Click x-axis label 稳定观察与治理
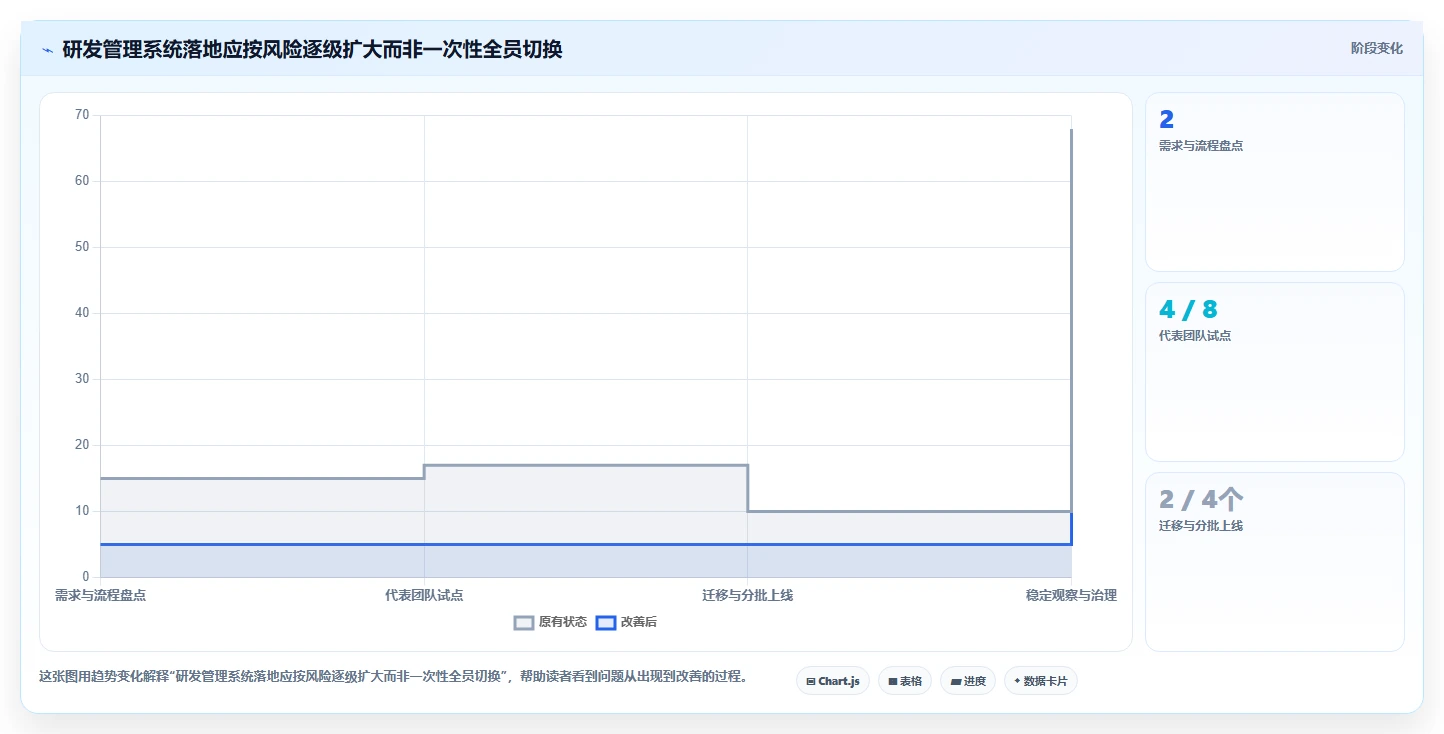The width and height of the screenshot is (1444, 734). coord(1071,595)
